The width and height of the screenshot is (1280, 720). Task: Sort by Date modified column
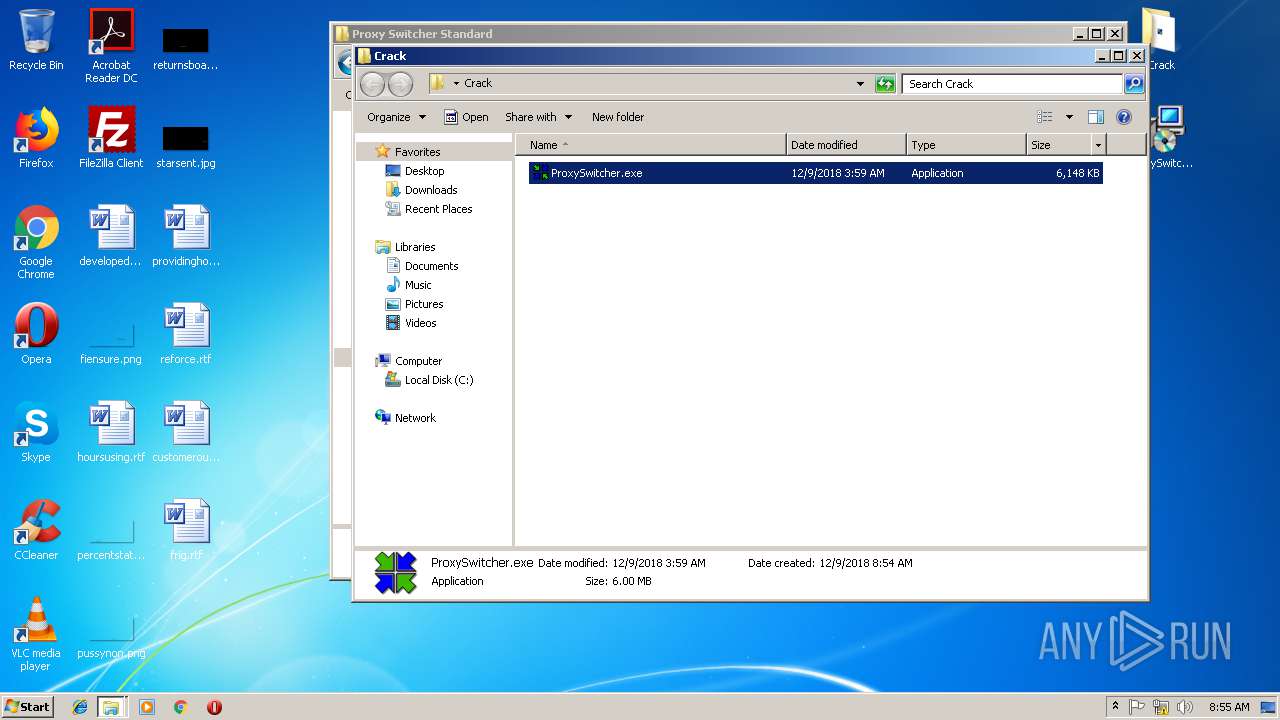(846, 145)
